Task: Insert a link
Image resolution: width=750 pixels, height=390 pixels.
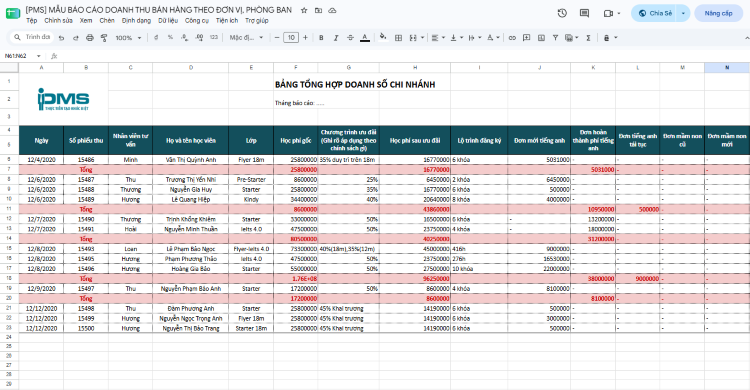Action: pyautogui.click(x=512, y=37)
